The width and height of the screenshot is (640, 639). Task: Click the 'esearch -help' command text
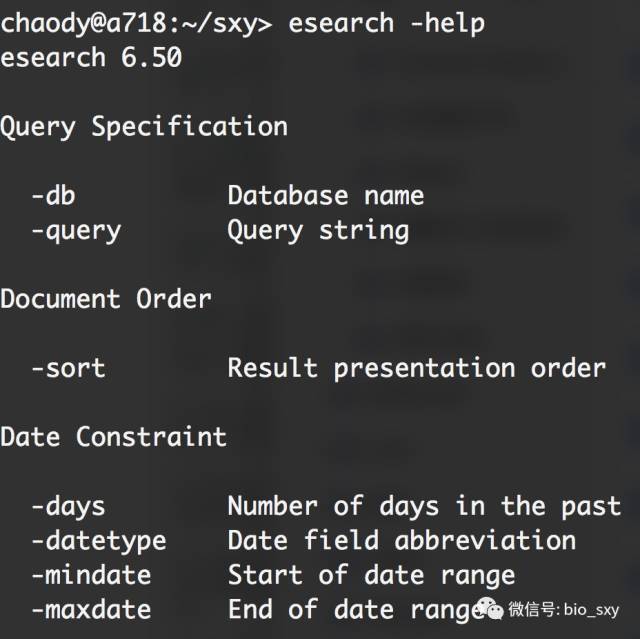387,24
